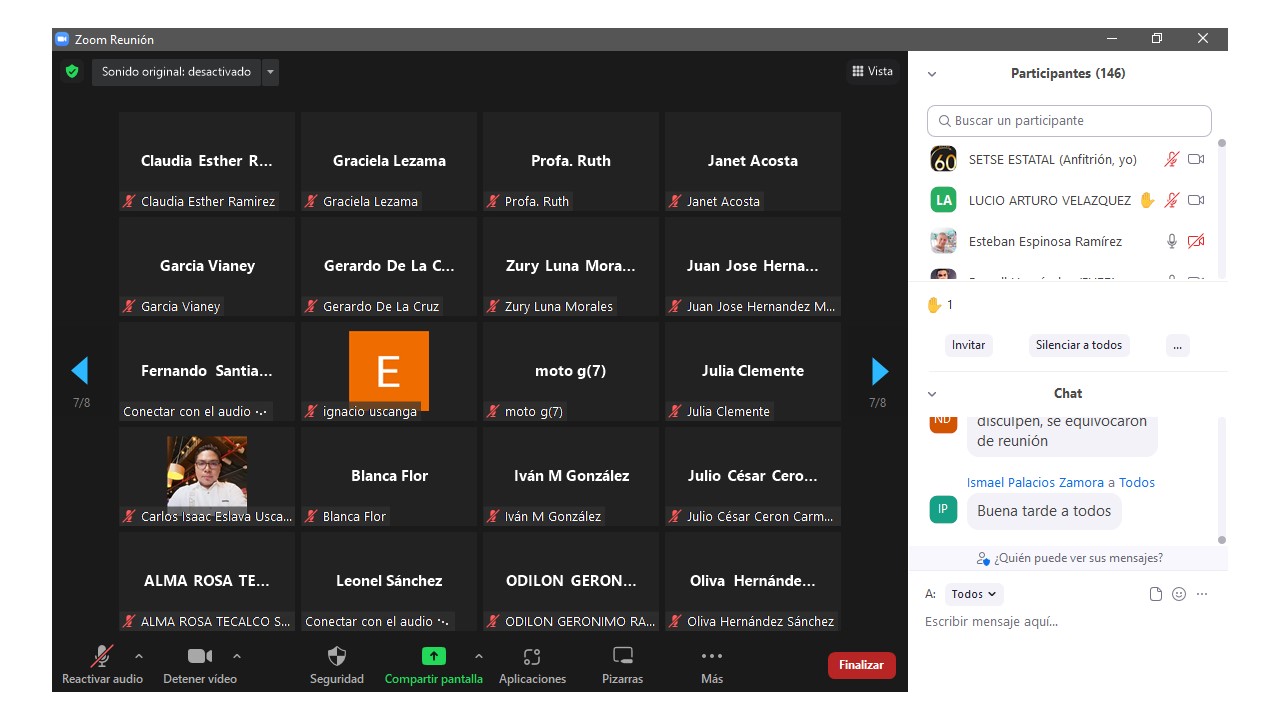The width and height of the screenshot is (1280, 720).
Task: Go to previous page of participant tiles
Action: click(80, 371)
